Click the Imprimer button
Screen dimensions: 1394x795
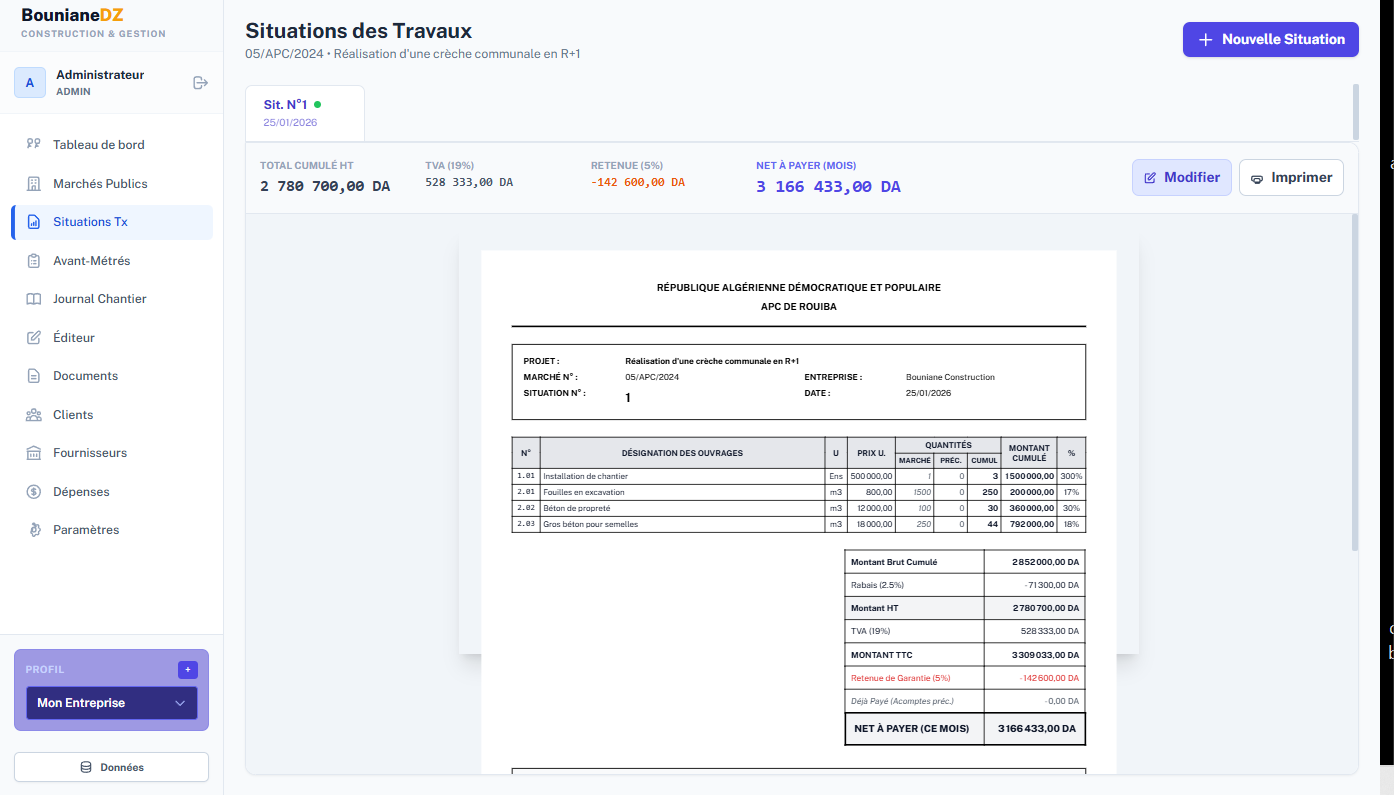click(1291, 177)
